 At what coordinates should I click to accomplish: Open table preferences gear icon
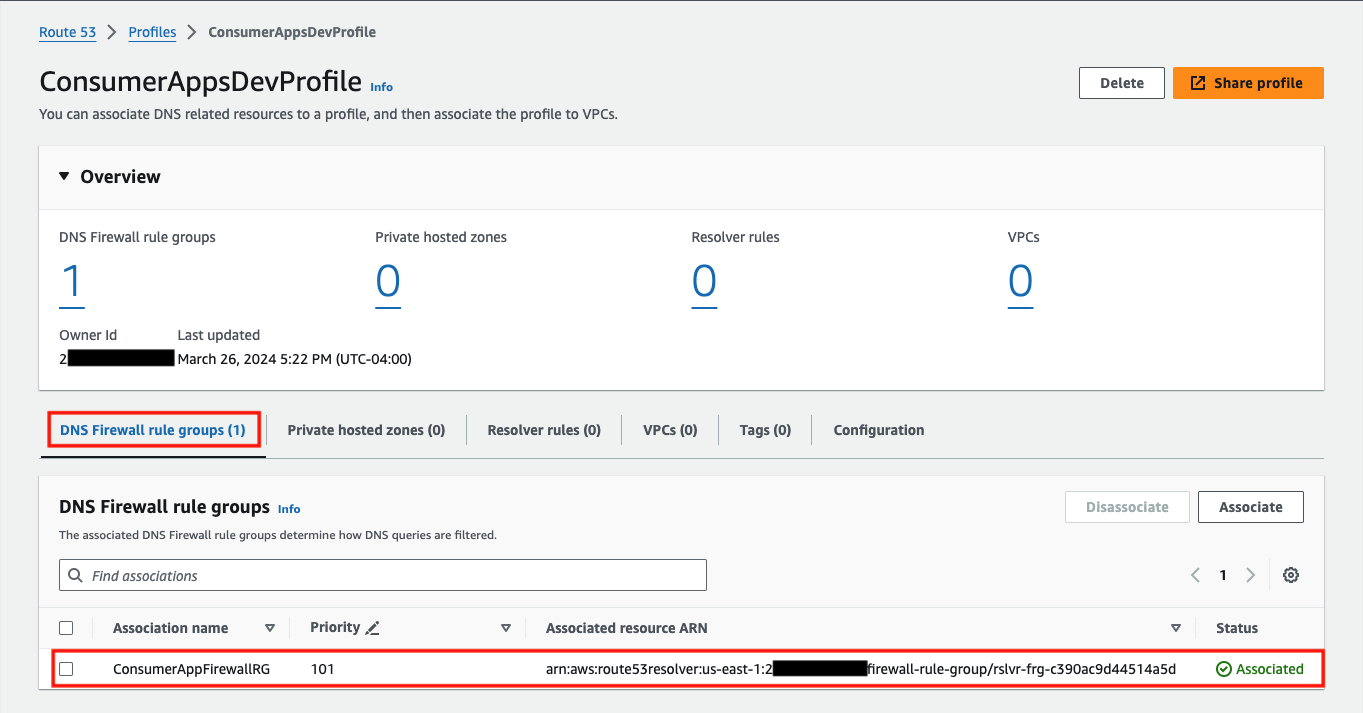pyautogui.click(x=1291, y=575)
